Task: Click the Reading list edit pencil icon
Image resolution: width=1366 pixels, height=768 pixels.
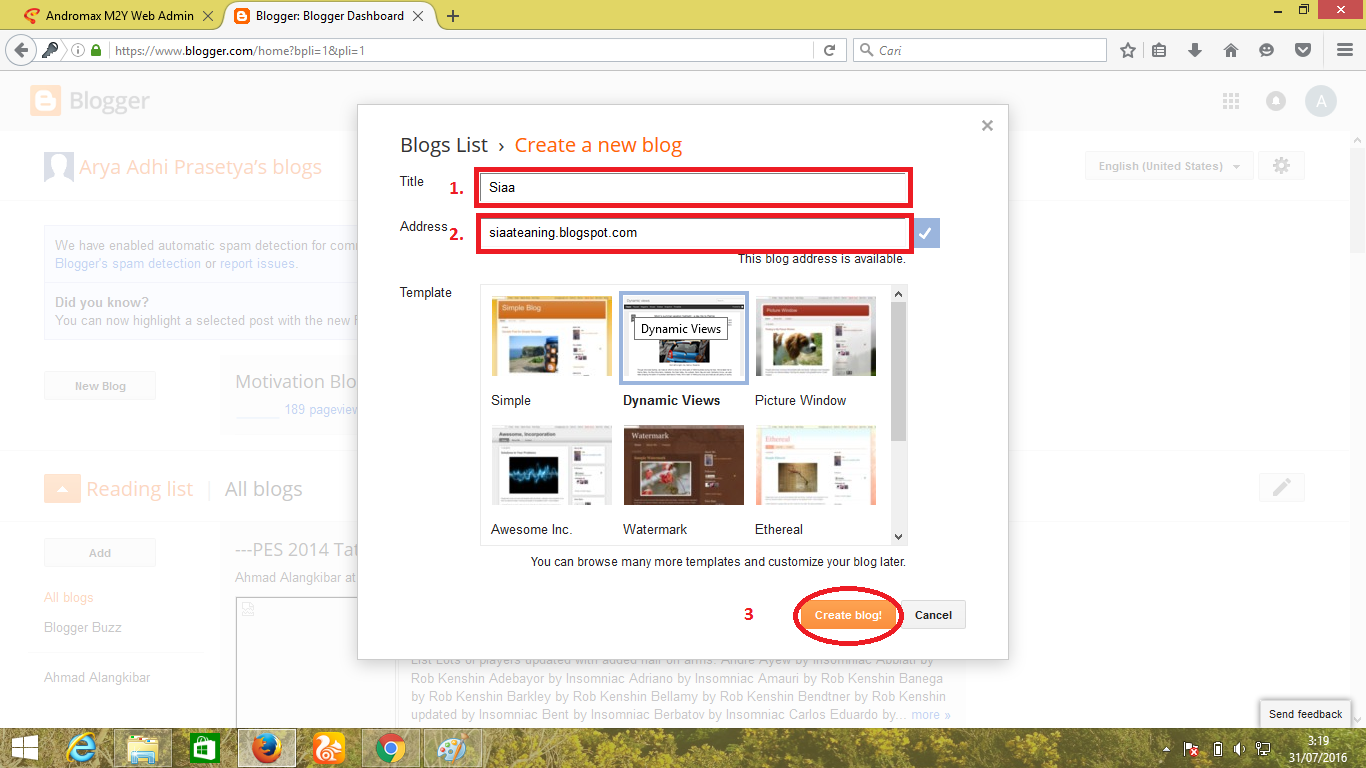Action: (1281, 488)
